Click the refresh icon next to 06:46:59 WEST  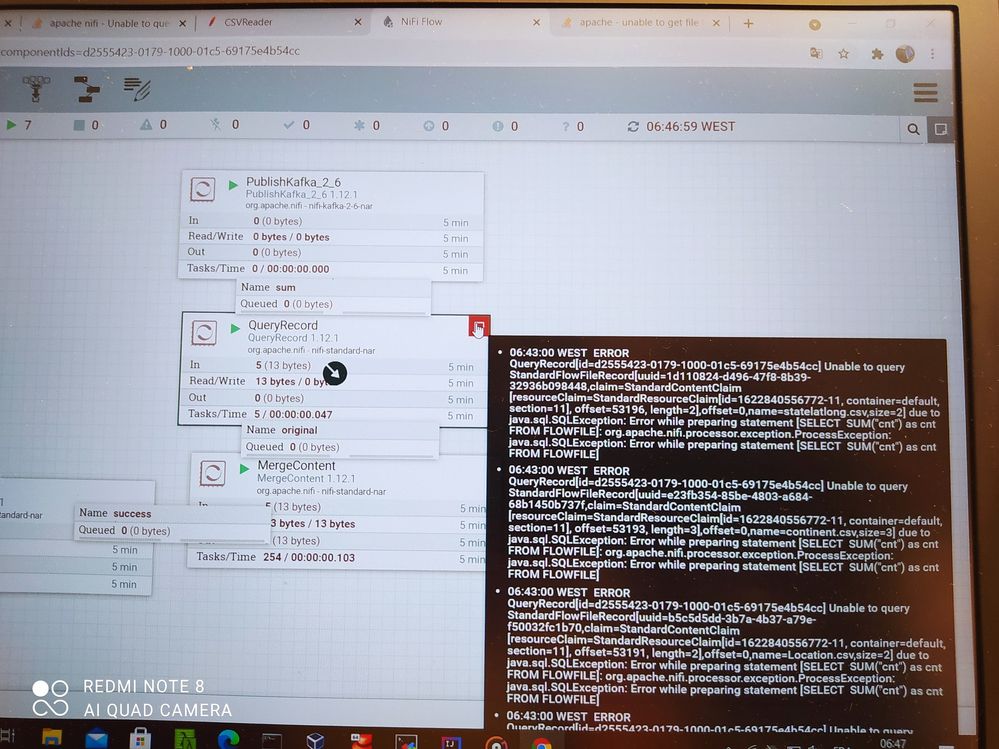(633, 126)
